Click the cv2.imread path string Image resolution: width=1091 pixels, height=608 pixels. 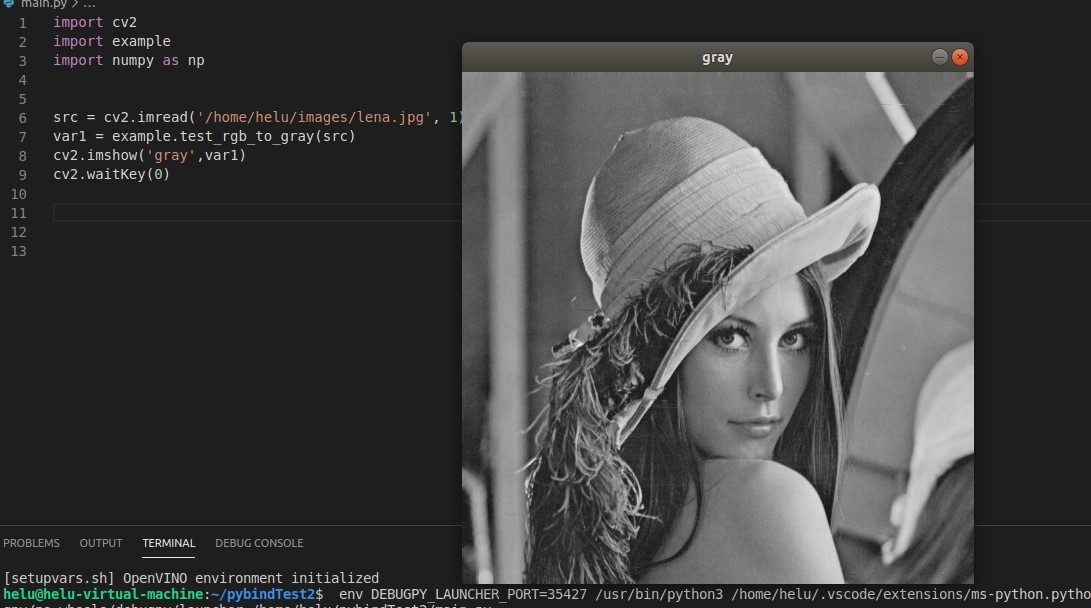(314, 117)
